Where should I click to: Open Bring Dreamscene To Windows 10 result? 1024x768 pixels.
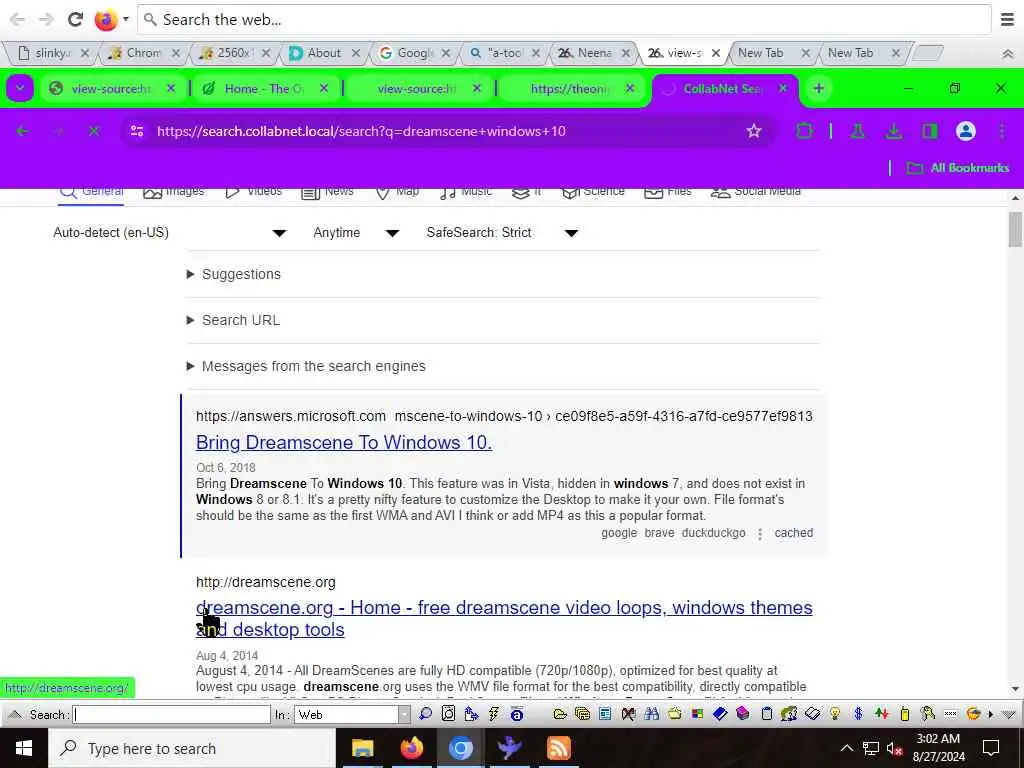click(344, 443)
